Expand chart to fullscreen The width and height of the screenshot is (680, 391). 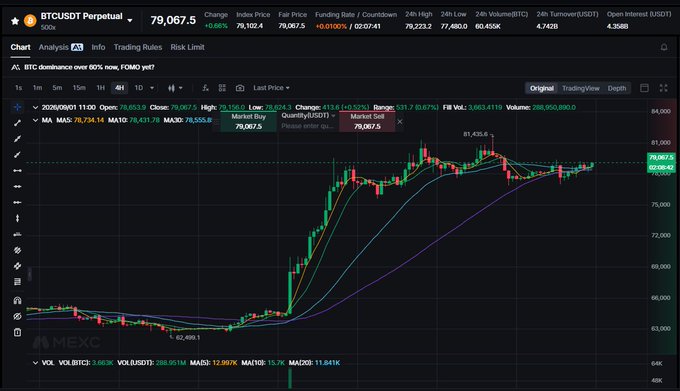pos(664,88)
